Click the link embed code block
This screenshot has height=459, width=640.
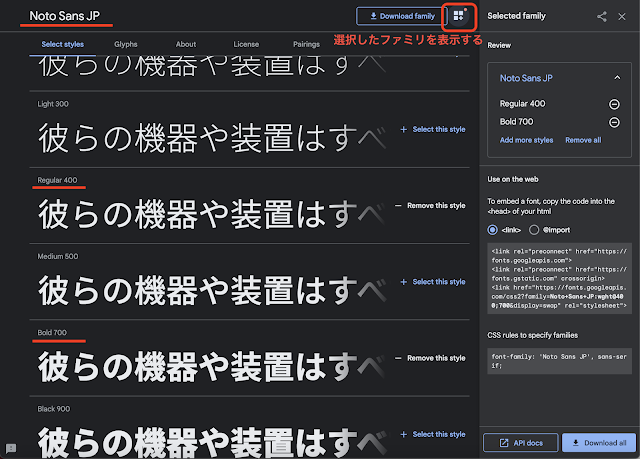(x=559, y=279)
